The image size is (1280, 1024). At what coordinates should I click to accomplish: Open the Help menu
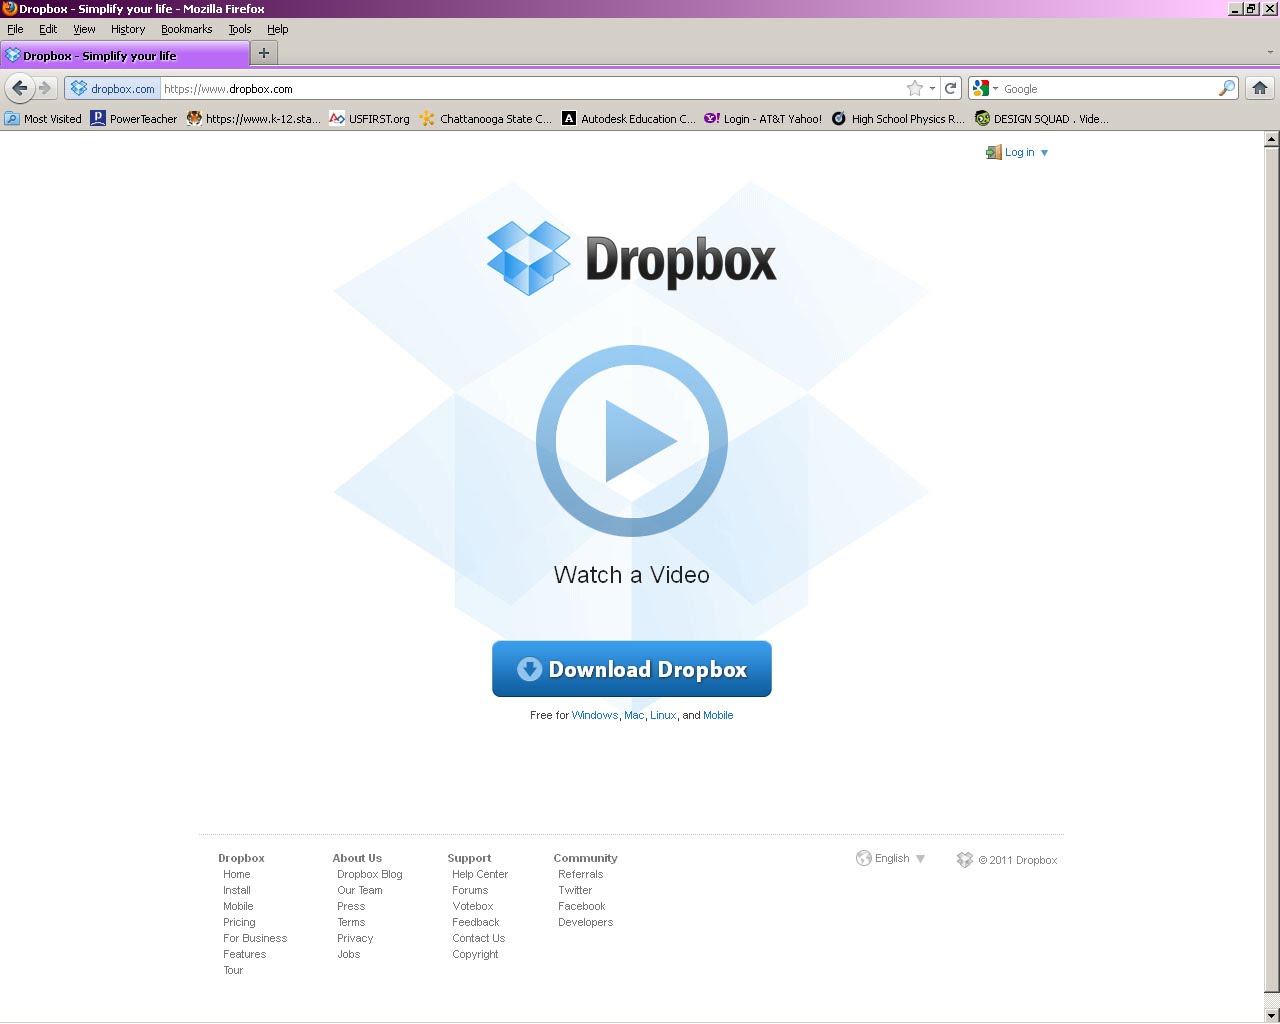coord(277,29)
